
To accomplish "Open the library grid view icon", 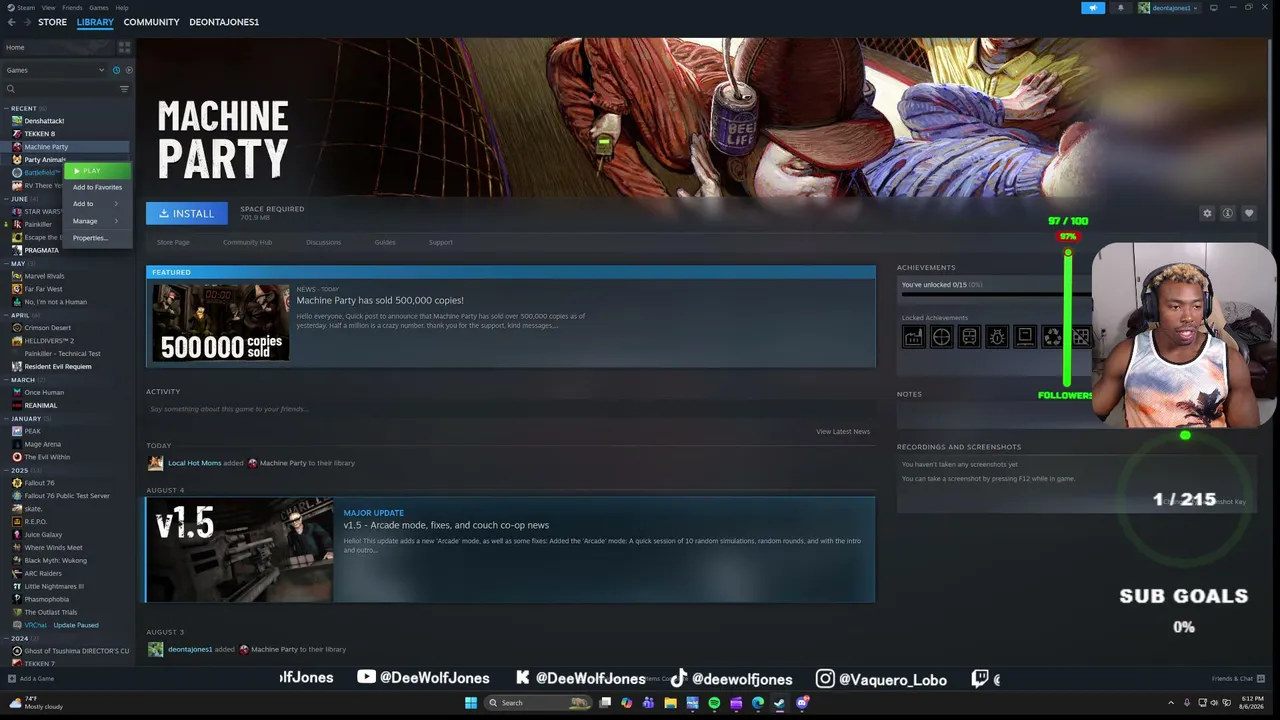I will (x=124, y=47).
